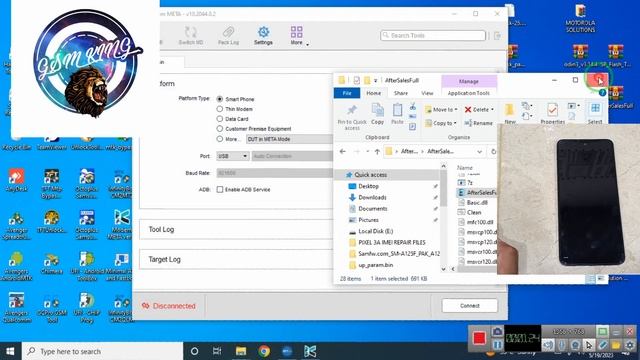Enable ADB Service checkbox
640x360 pixels.
click(220, 189)
